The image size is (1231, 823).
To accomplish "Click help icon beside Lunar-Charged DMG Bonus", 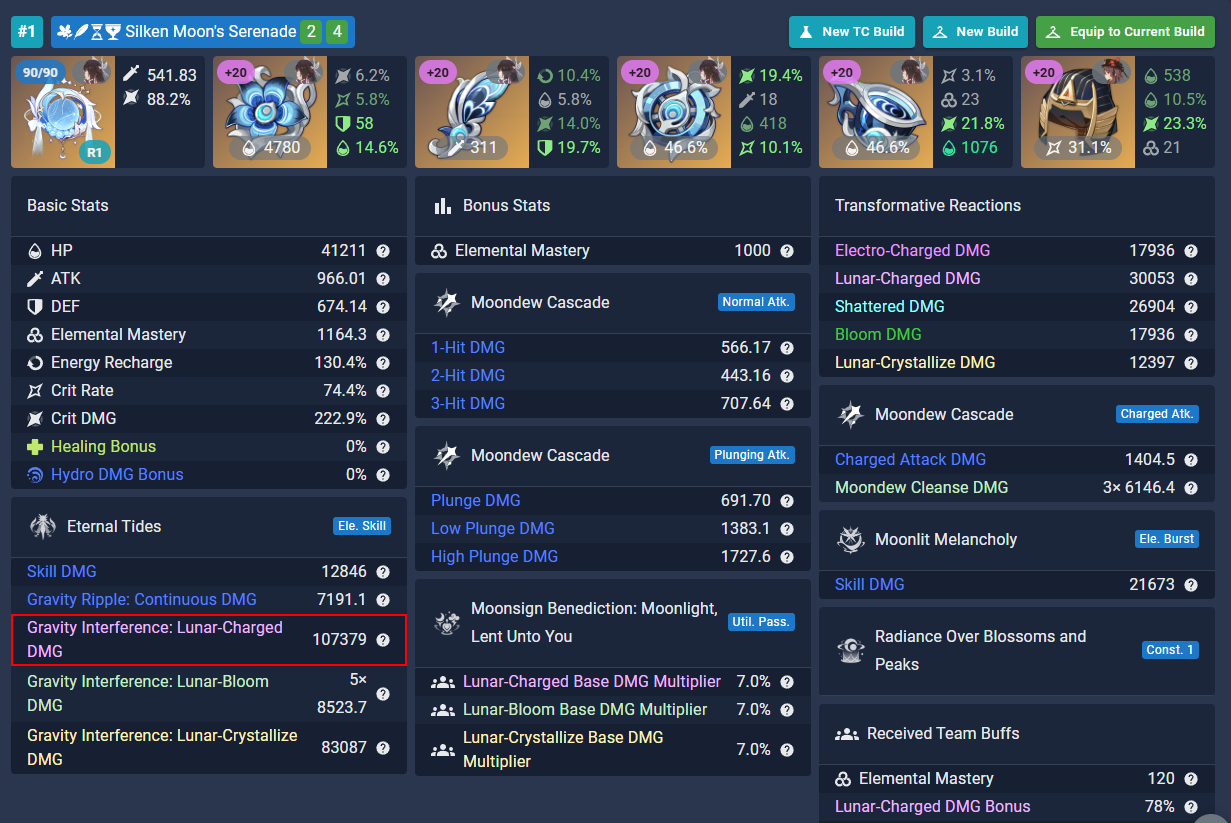I will coord(1190,807).
